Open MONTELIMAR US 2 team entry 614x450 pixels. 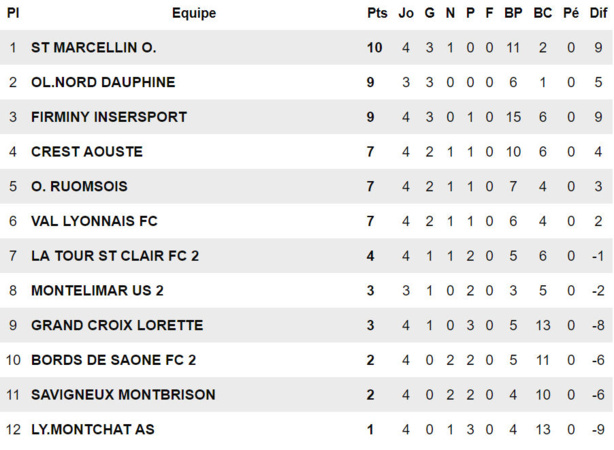tap(97, 291)
